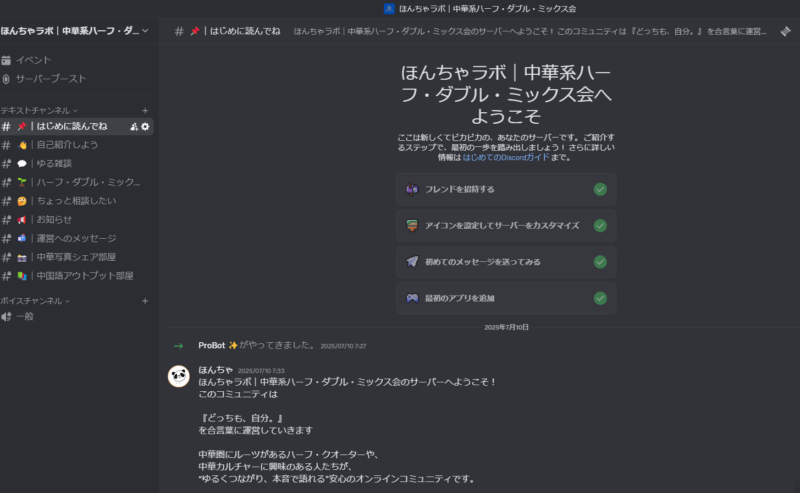Click ほんちゃ's panda avatar
The height and width of the screenshot is (493, 800).
tap(179, 377)
